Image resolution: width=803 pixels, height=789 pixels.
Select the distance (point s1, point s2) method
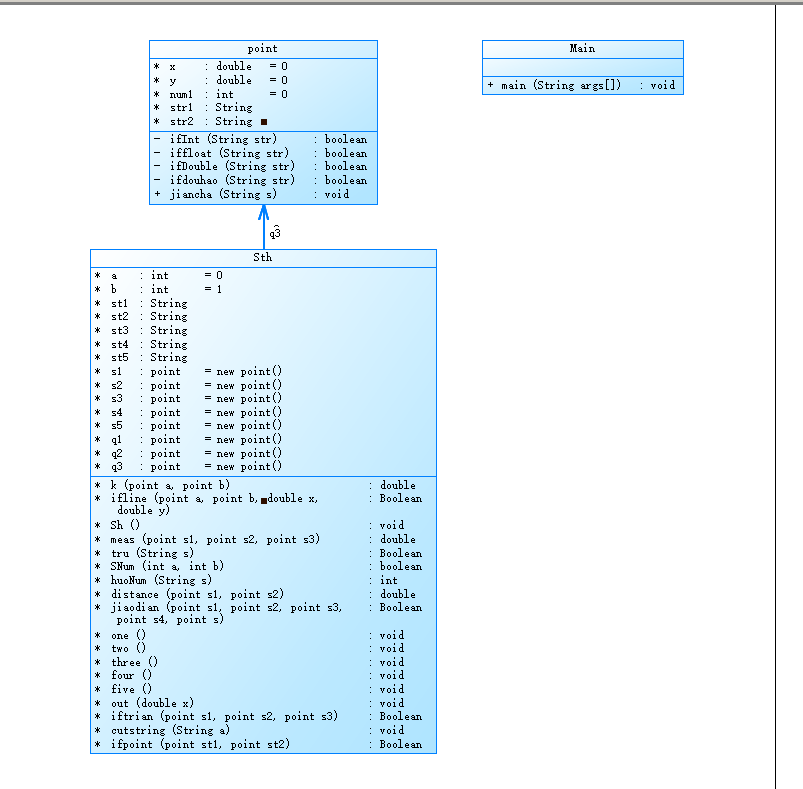coord(256,594)
